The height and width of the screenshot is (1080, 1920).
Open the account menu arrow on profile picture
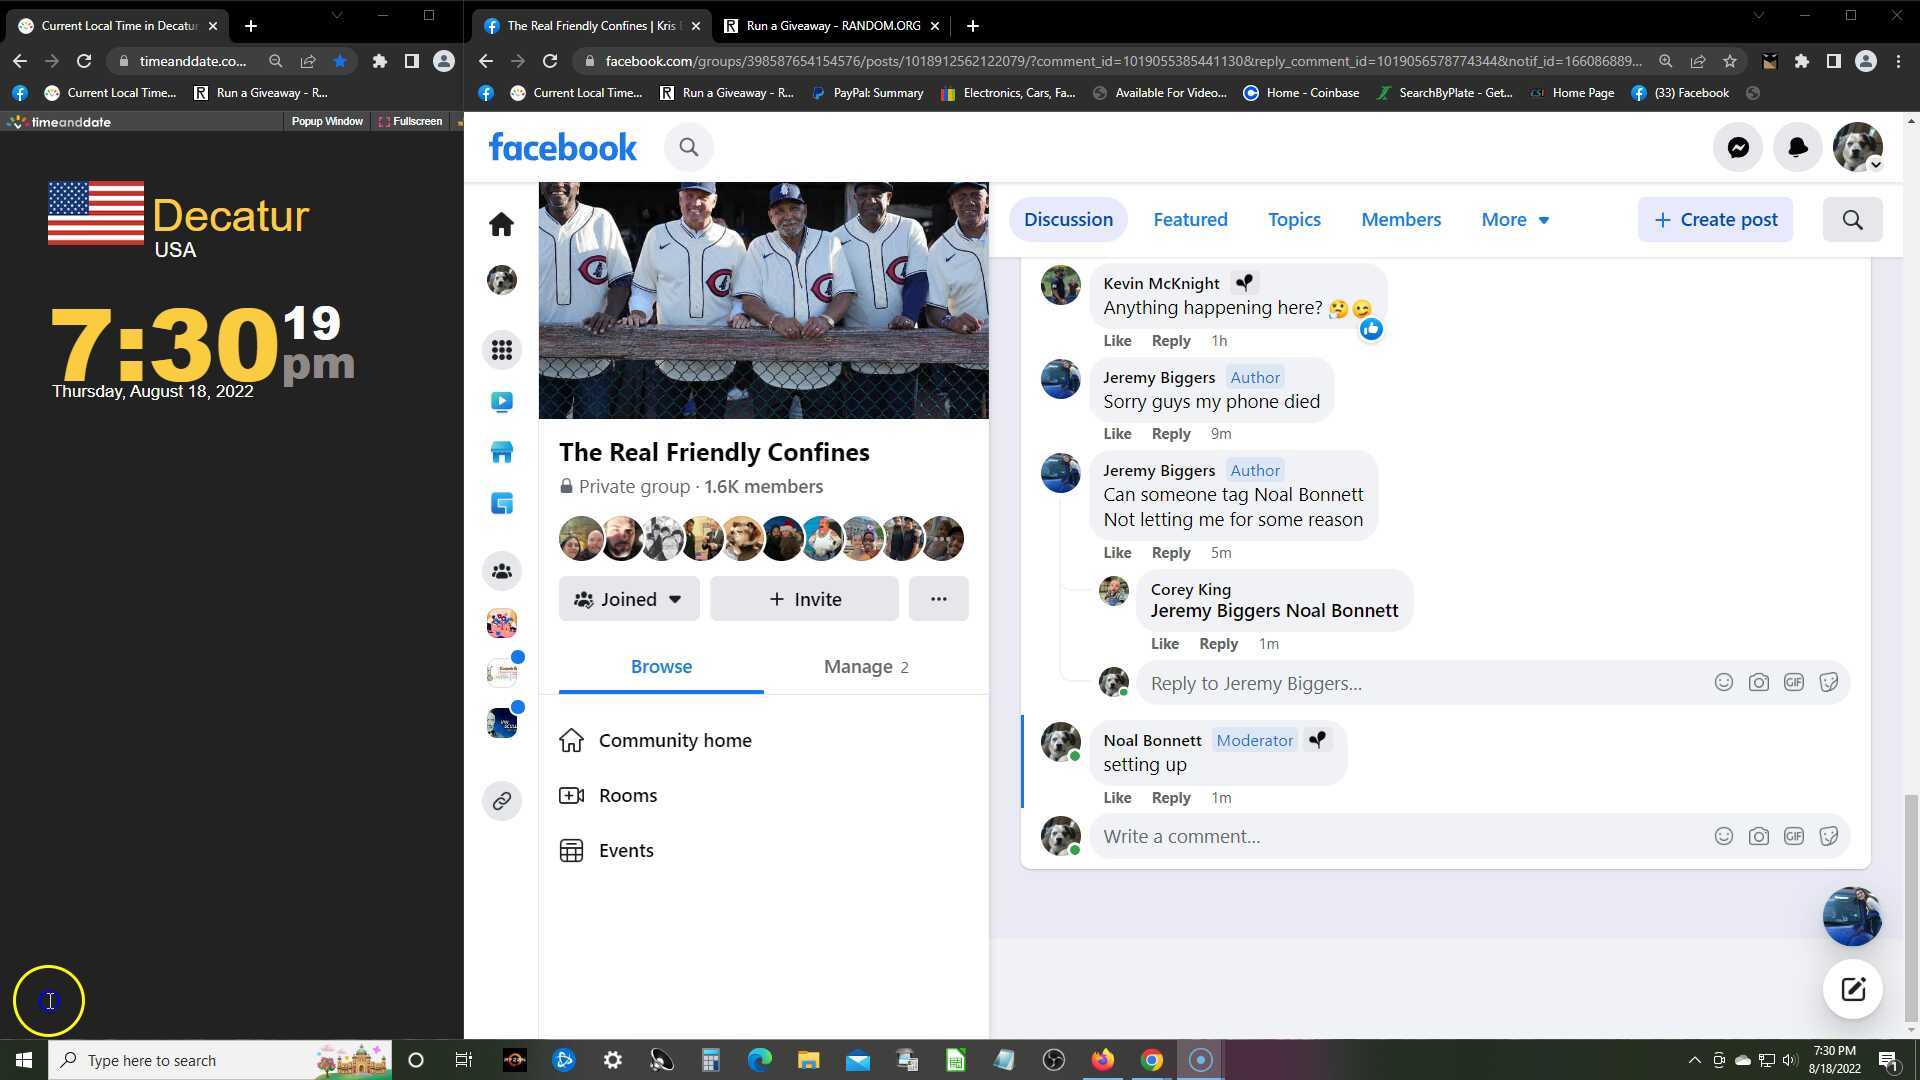(x=1876, y=165)
